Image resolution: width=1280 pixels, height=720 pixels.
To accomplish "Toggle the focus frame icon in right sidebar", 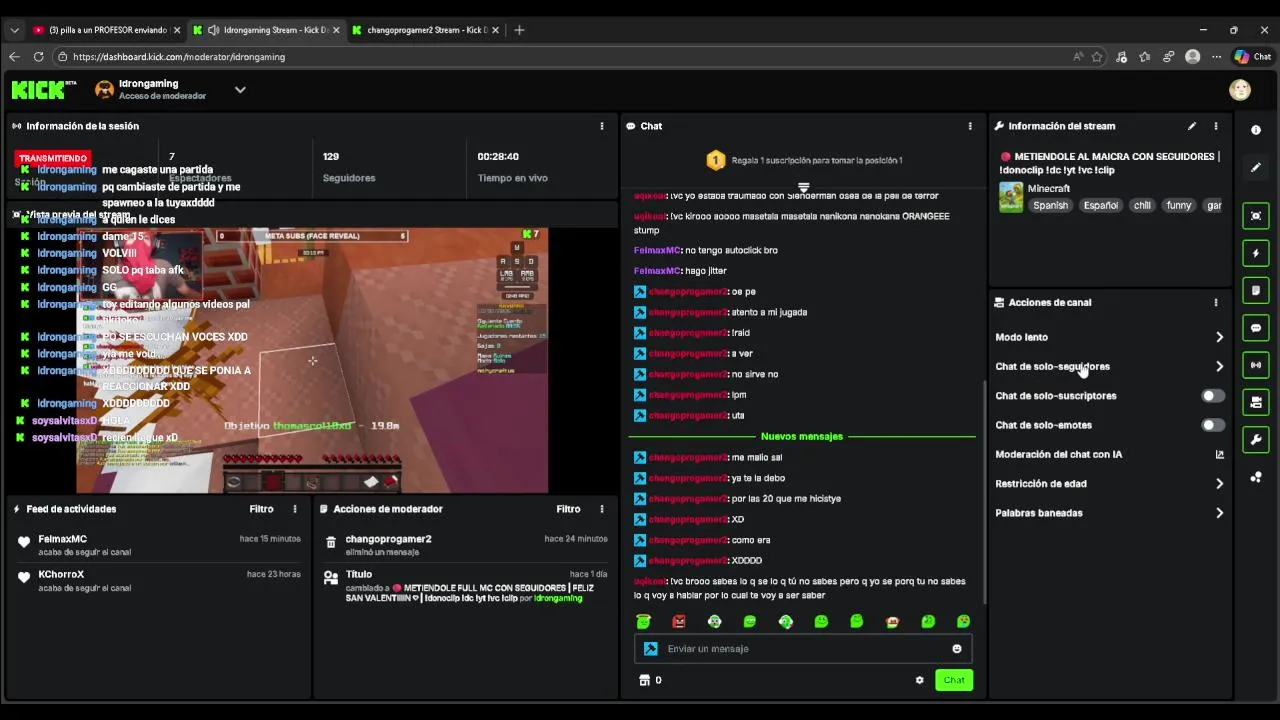I will 1256,216.
